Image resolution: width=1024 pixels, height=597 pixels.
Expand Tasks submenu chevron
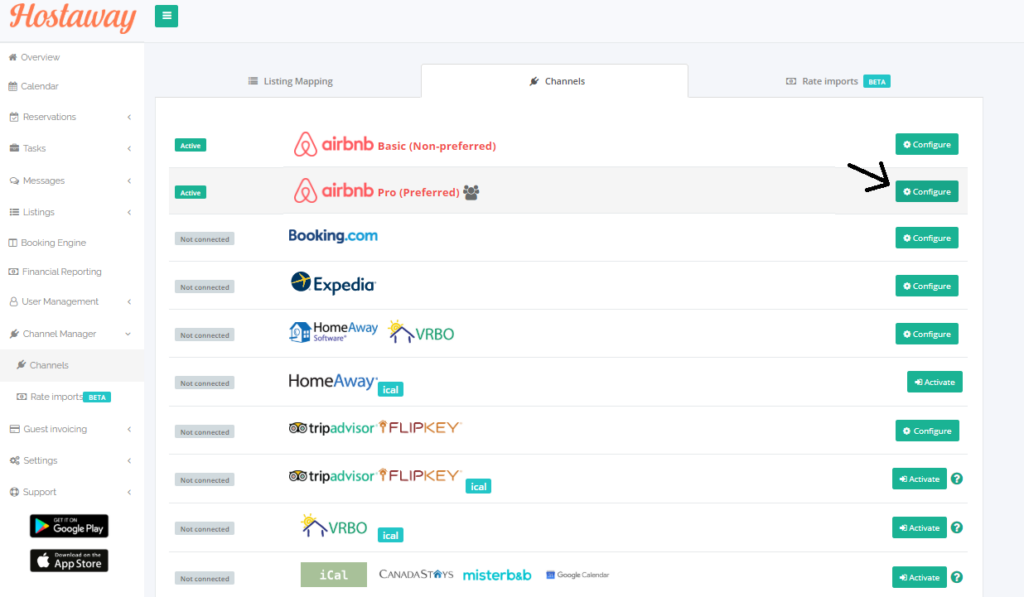[x=129, y=148]
